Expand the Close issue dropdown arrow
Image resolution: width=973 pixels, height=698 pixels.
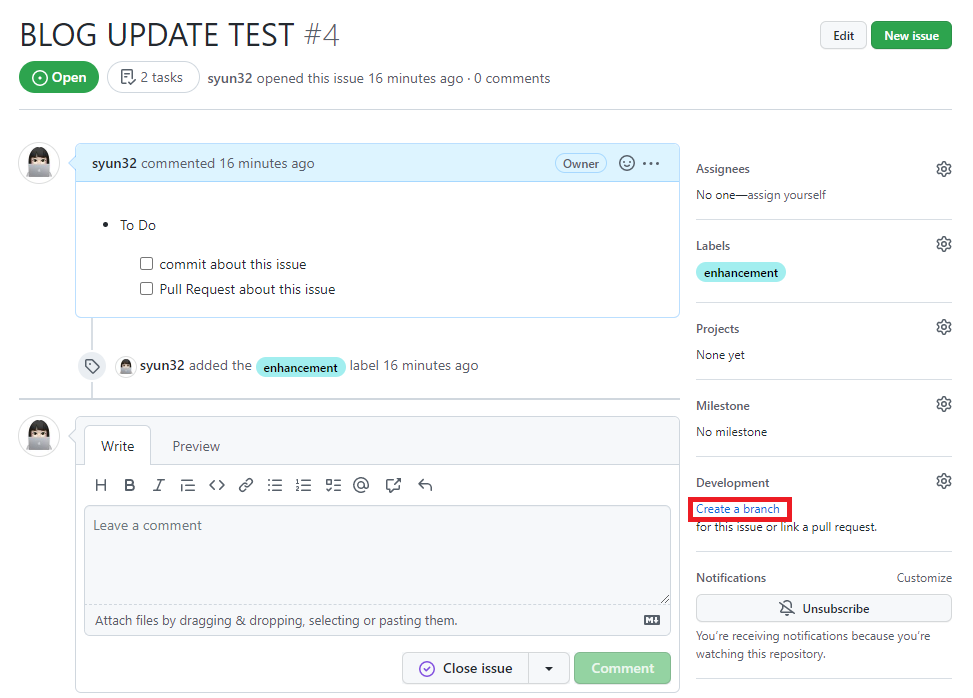click(549, 668)
